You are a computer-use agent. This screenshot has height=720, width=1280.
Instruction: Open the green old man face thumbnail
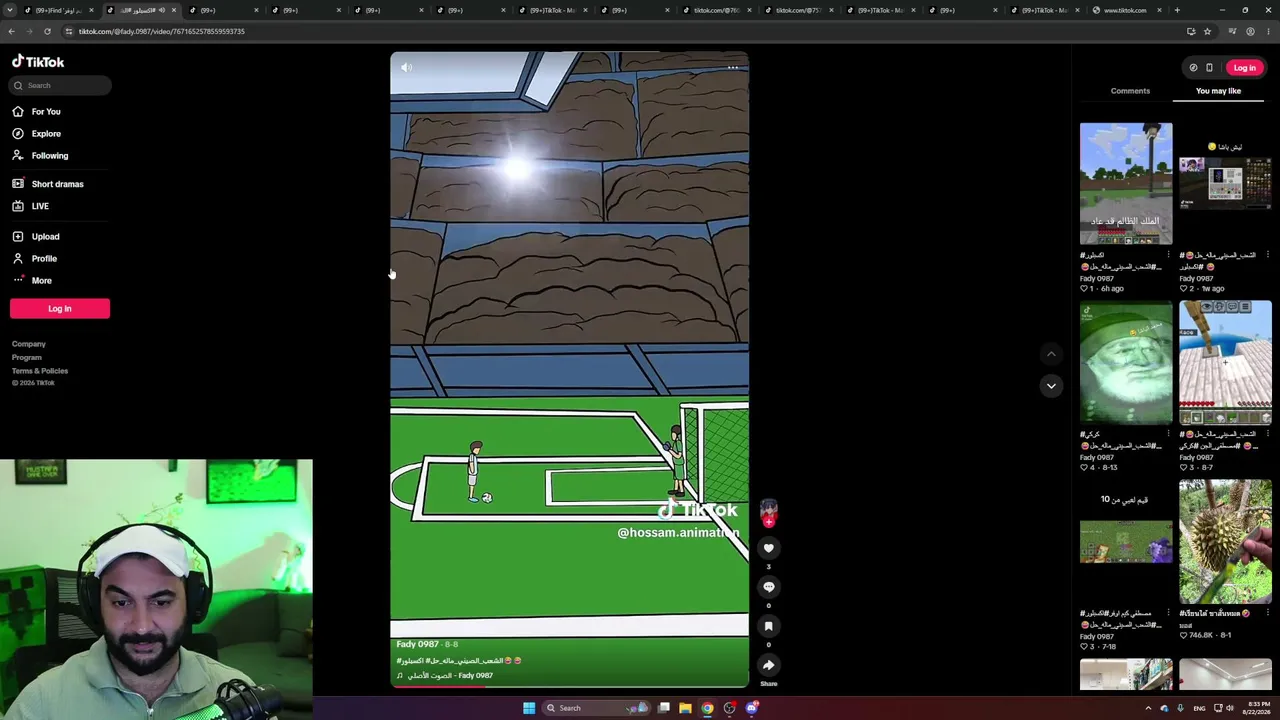coord(1126,363)
